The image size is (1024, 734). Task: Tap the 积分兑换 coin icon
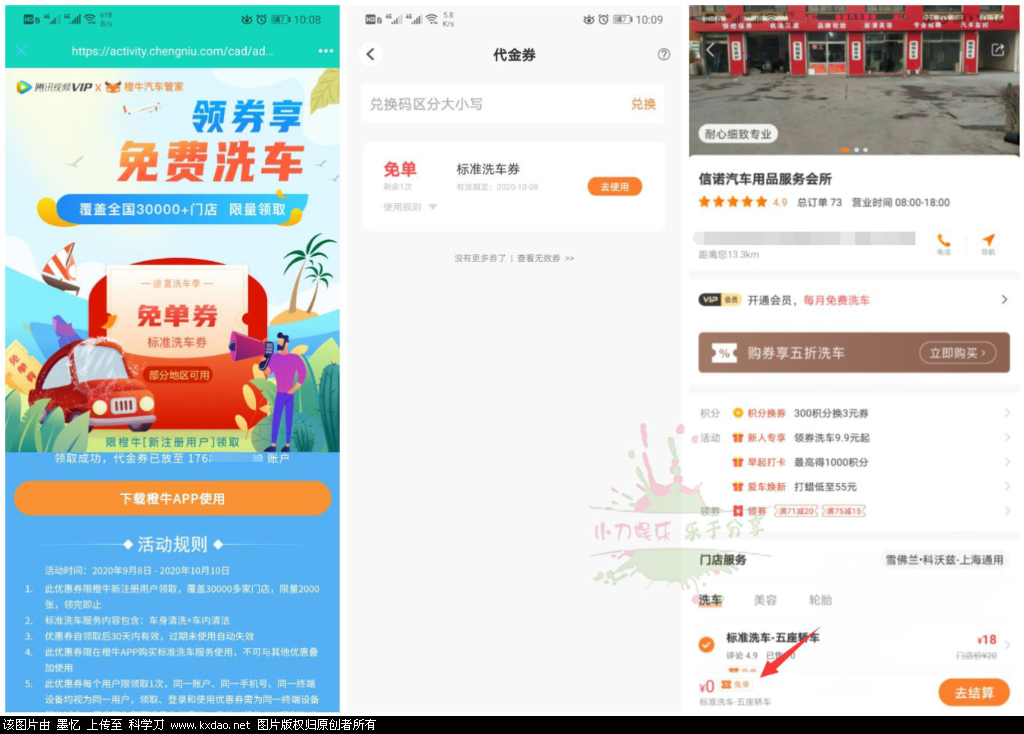pyautogui.click(x=738, y=413)
